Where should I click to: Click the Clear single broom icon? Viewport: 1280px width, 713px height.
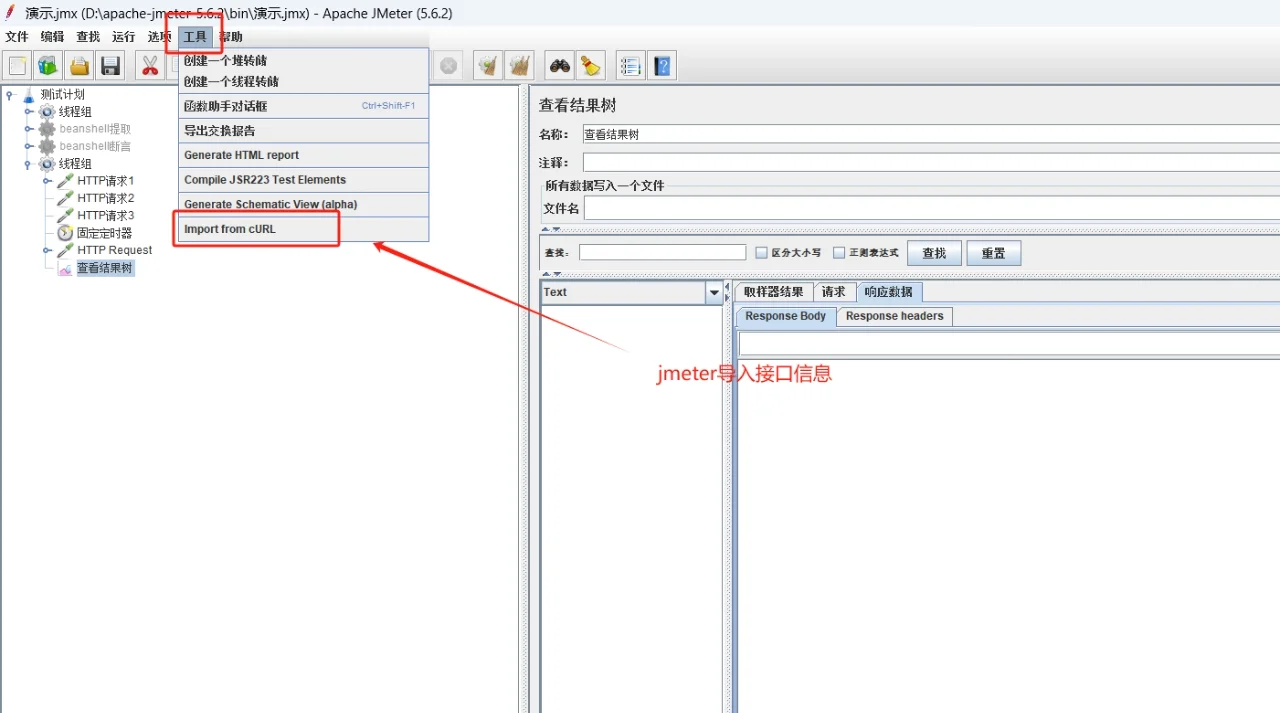point(488,66)
